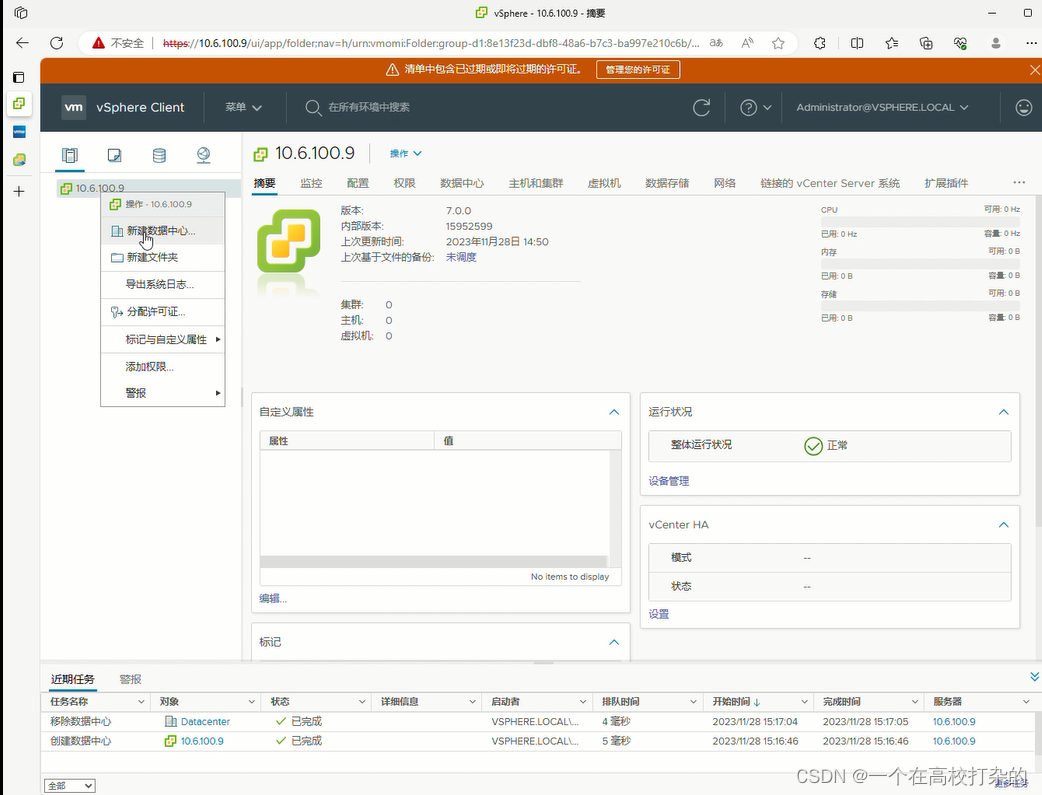Open Networking inventory view icon
Viewport: 1042px width, 795px height.
coord(203,156)
